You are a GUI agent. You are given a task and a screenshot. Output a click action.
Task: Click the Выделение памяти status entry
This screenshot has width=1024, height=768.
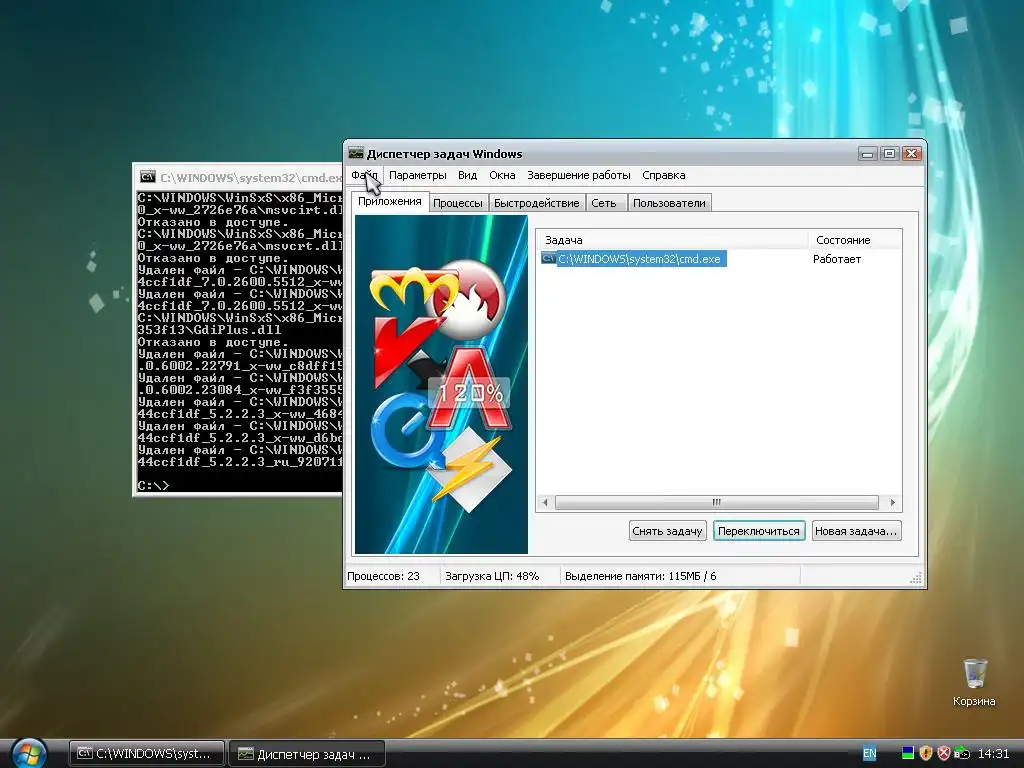(640, 576)
